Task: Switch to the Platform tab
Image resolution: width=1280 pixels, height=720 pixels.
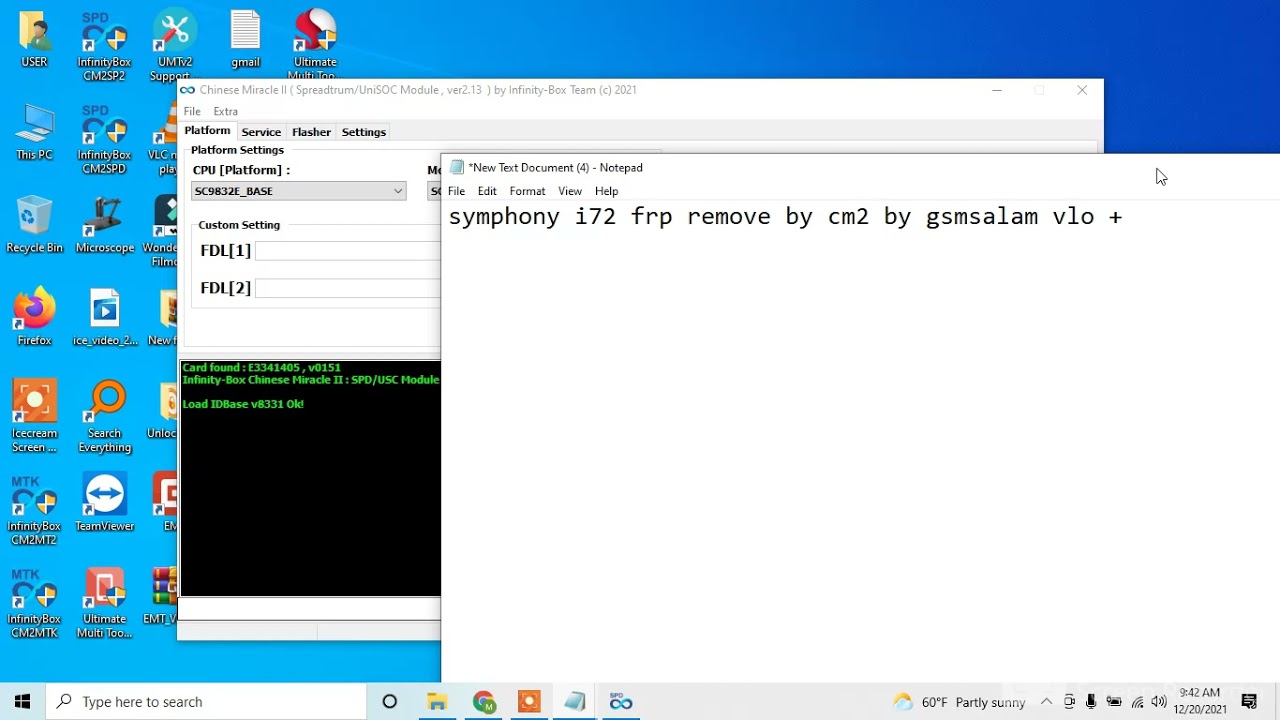Action: tap(207, 131)
